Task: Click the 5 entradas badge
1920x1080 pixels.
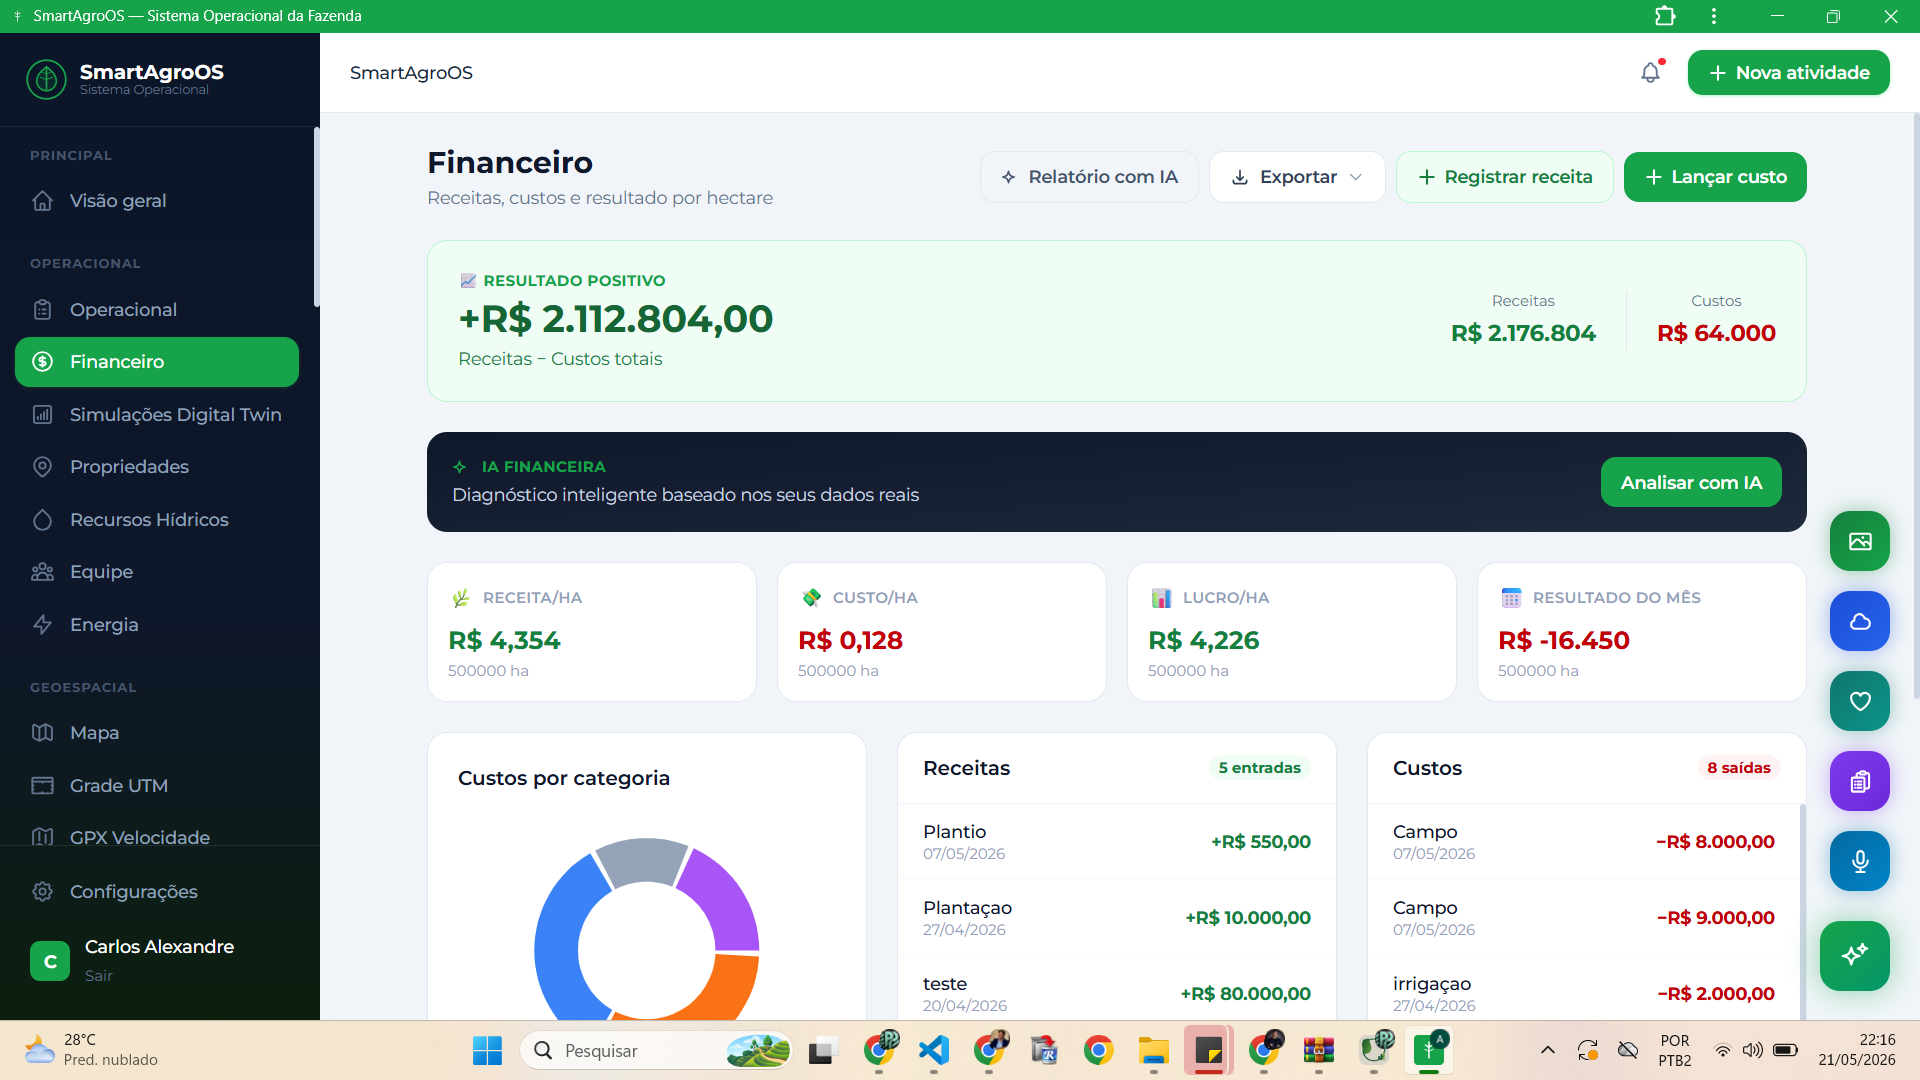Action: click(x=1259, y=768)
